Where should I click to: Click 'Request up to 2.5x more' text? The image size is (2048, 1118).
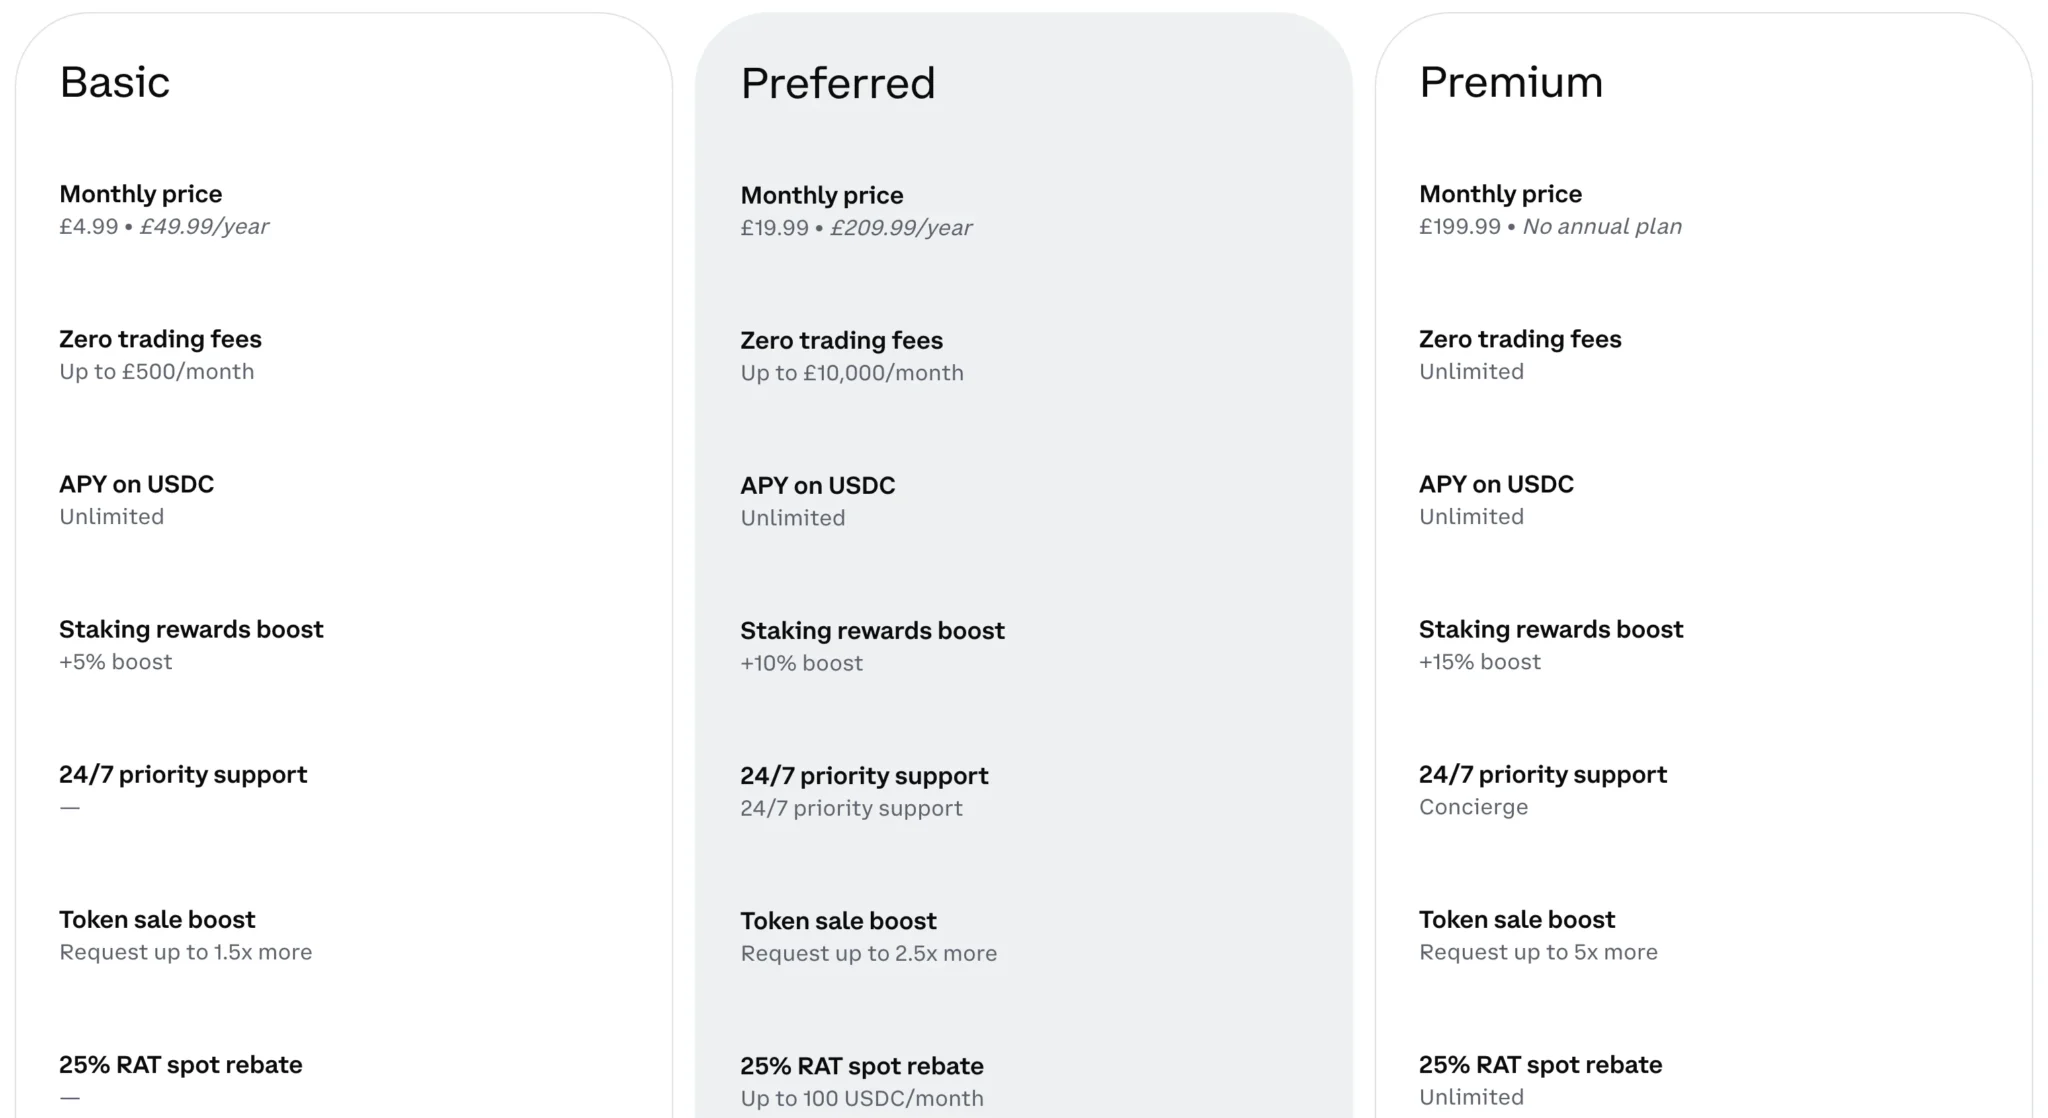click(868, 953)
